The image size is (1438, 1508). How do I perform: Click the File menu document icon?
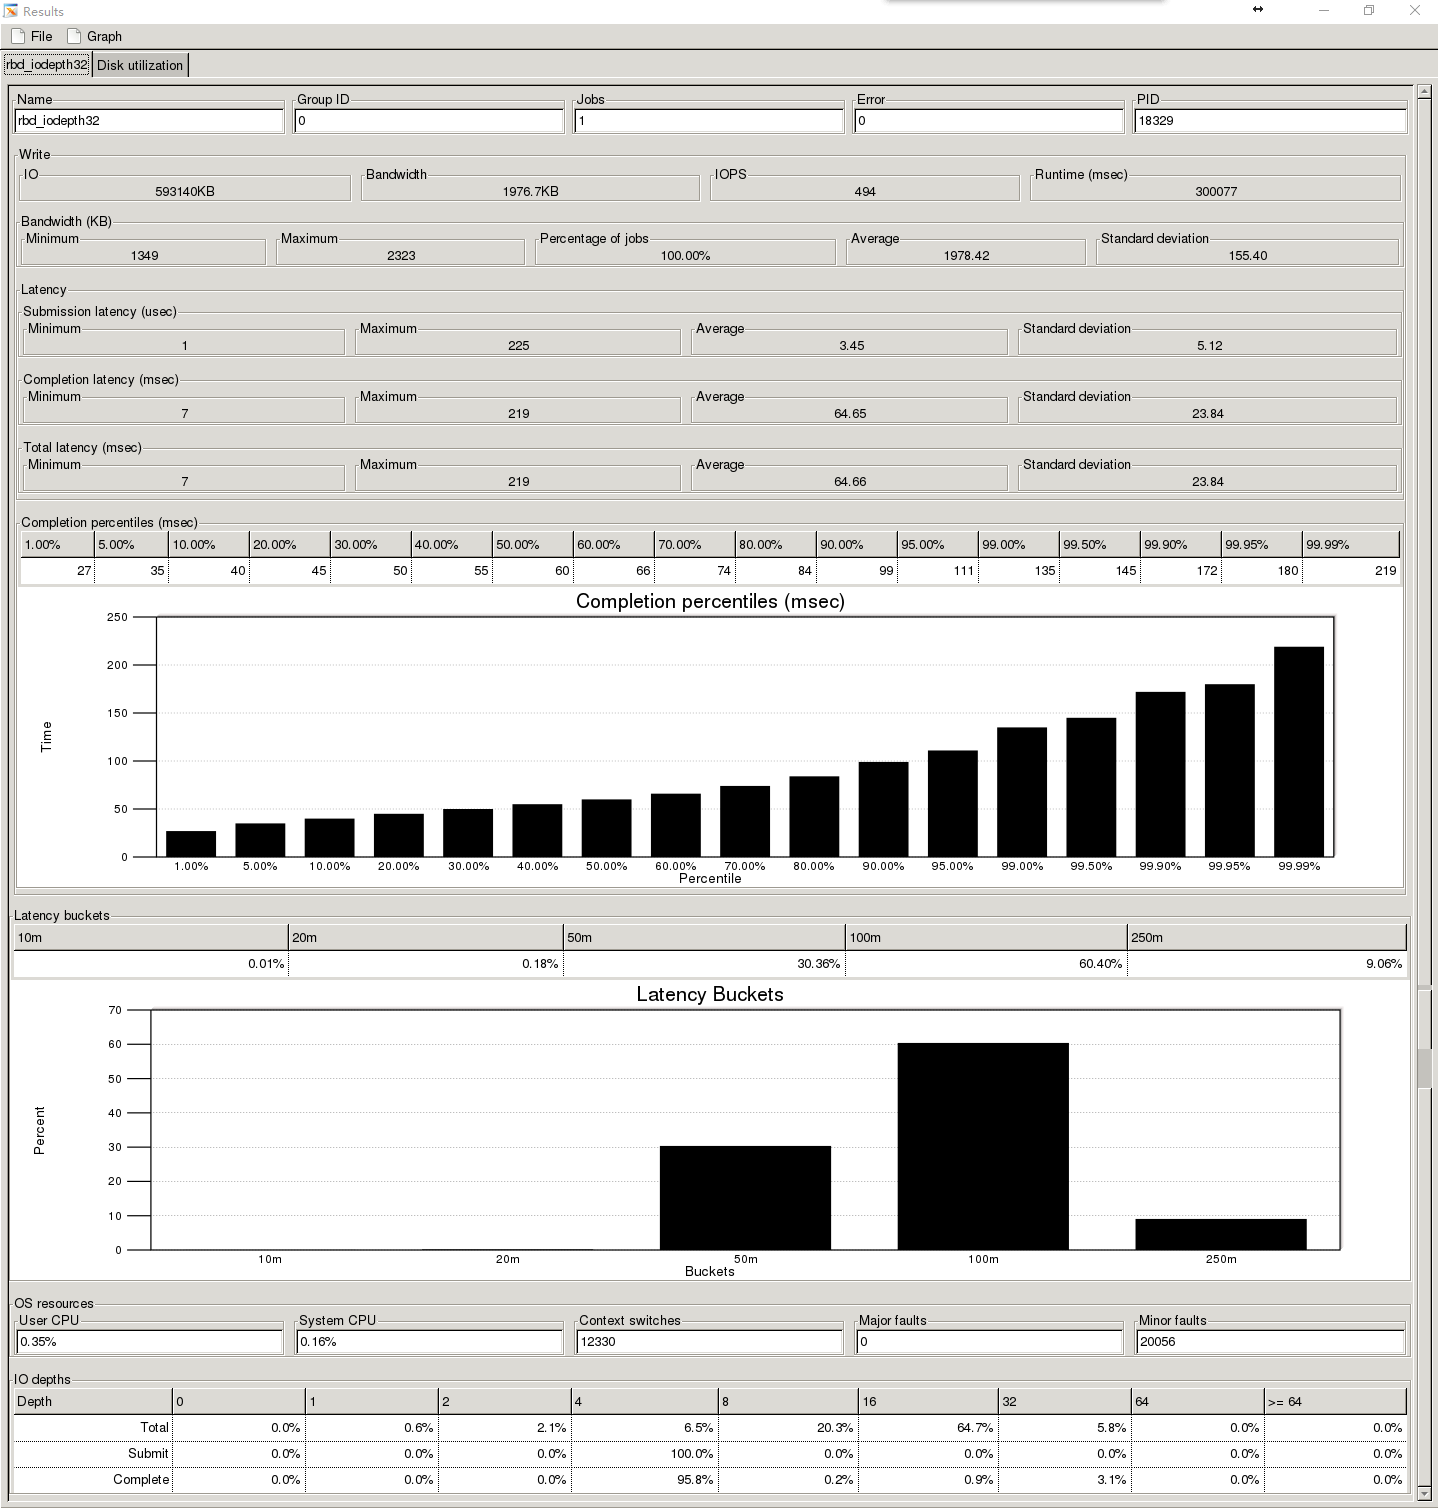[x=18, y=36]
